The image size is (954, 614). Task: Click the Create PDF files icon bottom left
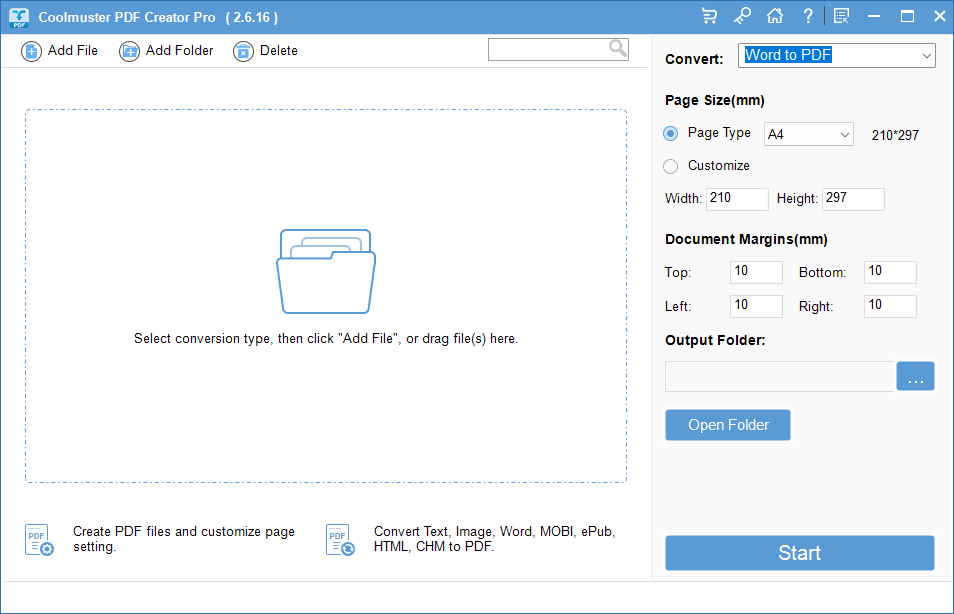coord(38,540)
